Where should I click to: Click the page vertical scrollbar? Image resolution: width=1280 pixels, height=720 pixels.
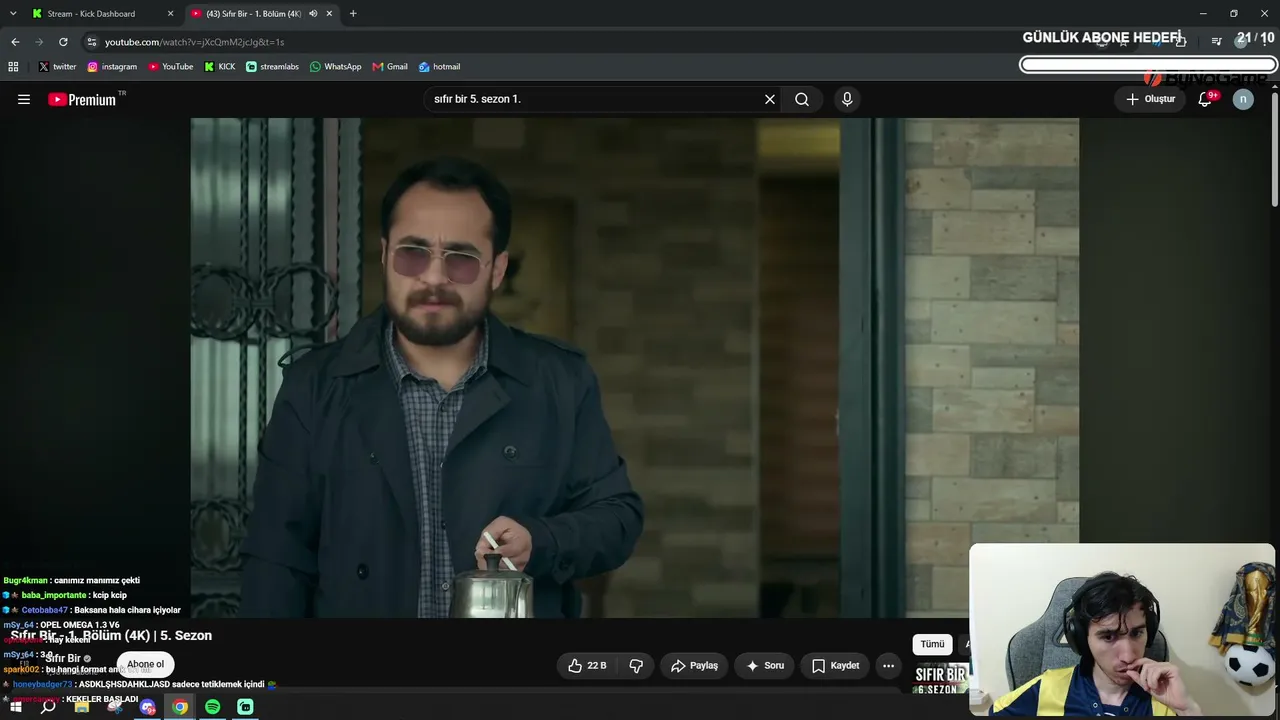[x=1275, y=150]
